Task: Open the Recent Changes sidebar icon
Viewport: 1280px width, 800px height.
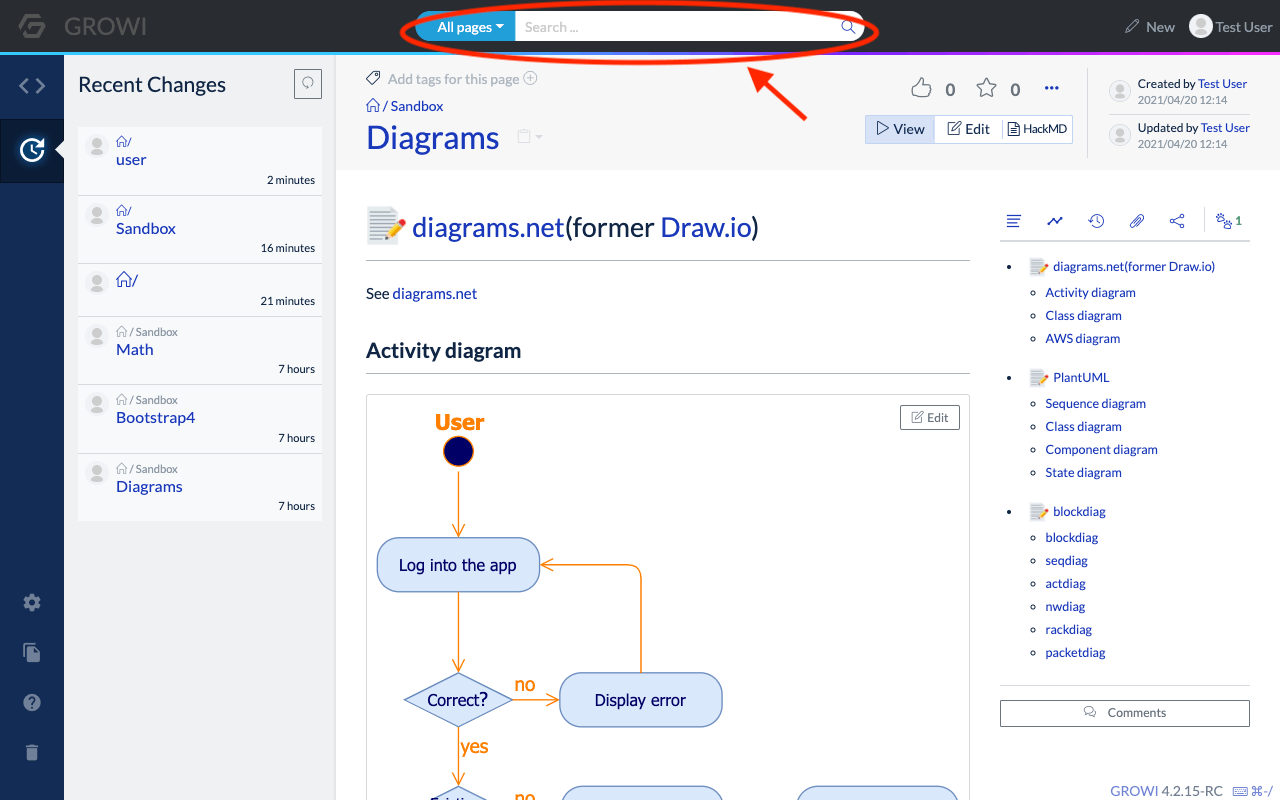Action: pos(32,150)
